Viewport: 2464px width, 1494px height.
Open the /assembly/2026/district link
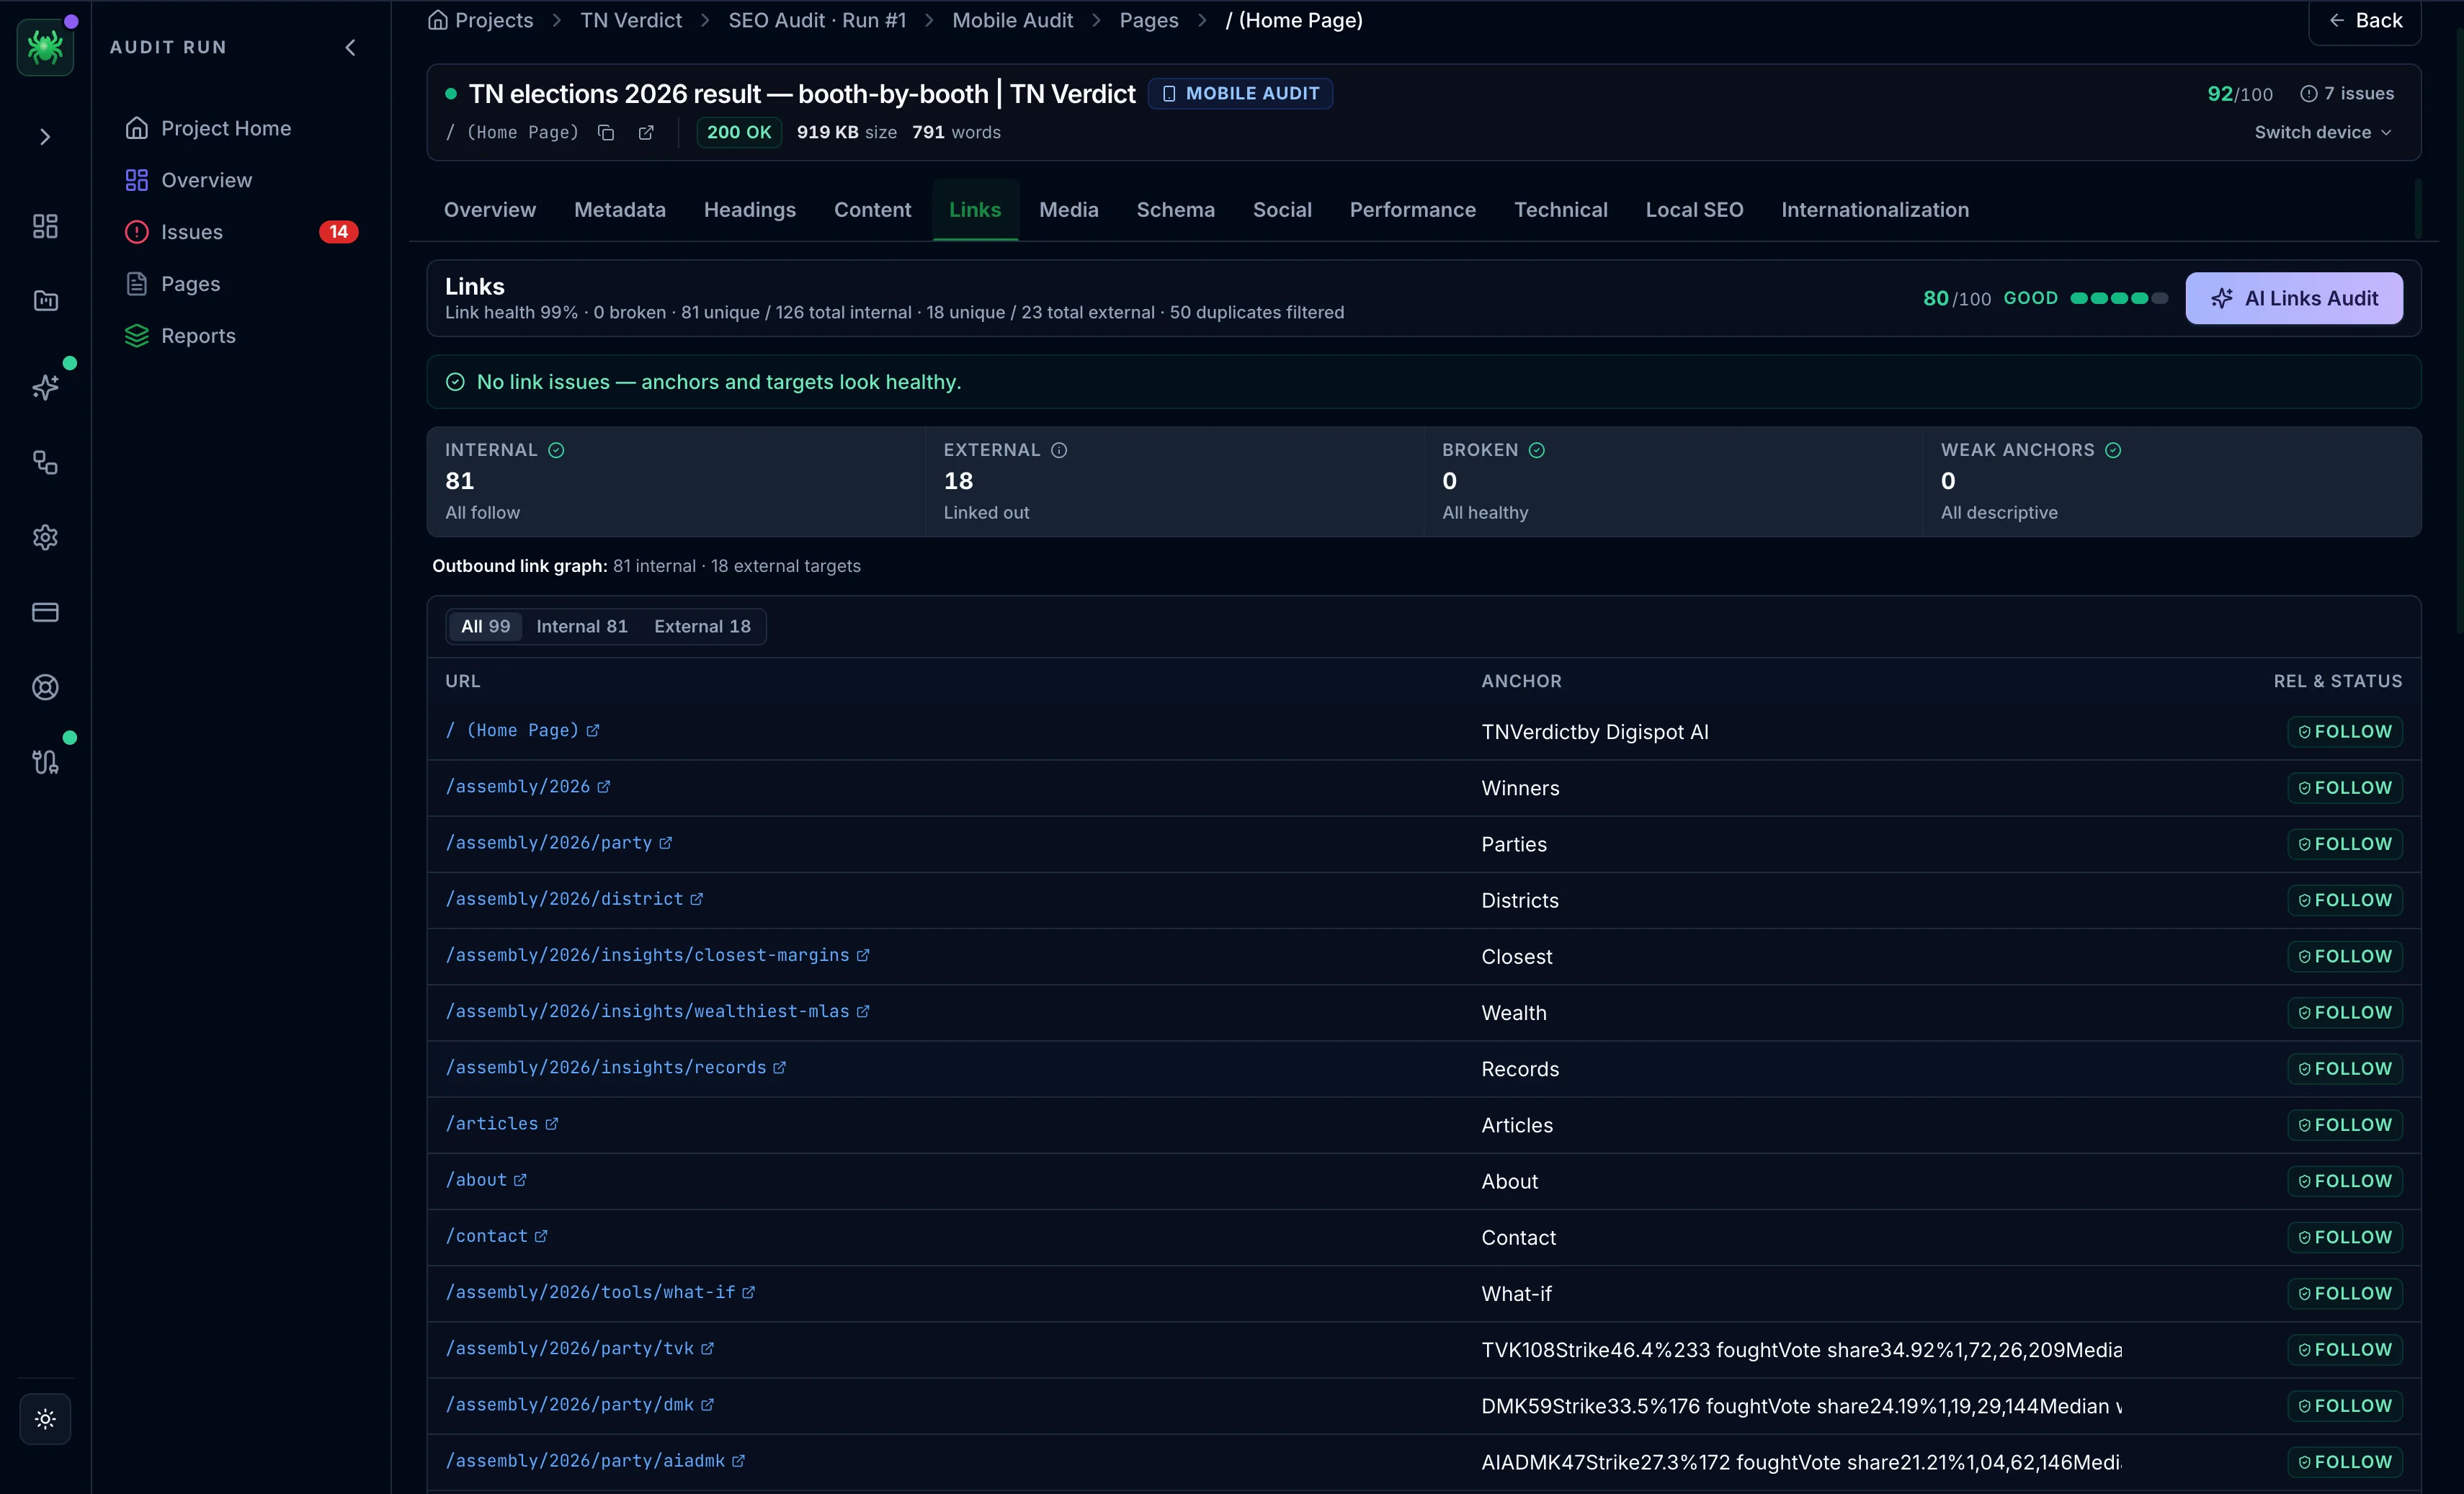pos(564,899)
